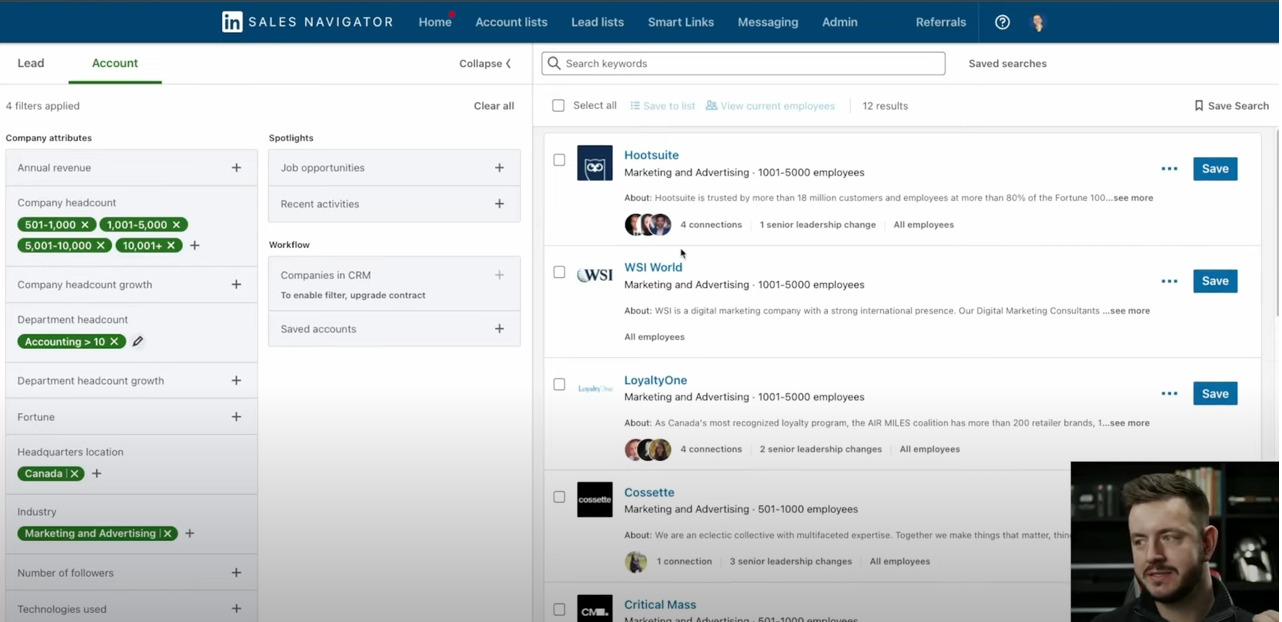Open the Saved searches link
The image size is (1282, 622).
[1007, 64]
